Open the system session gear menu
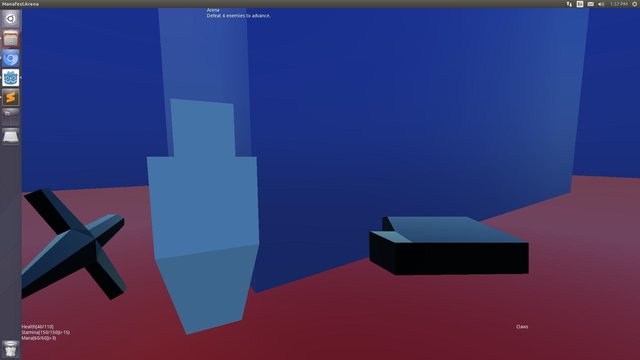Image resolution: width=640 pixels, height=360 pixels. click(635, 4)
